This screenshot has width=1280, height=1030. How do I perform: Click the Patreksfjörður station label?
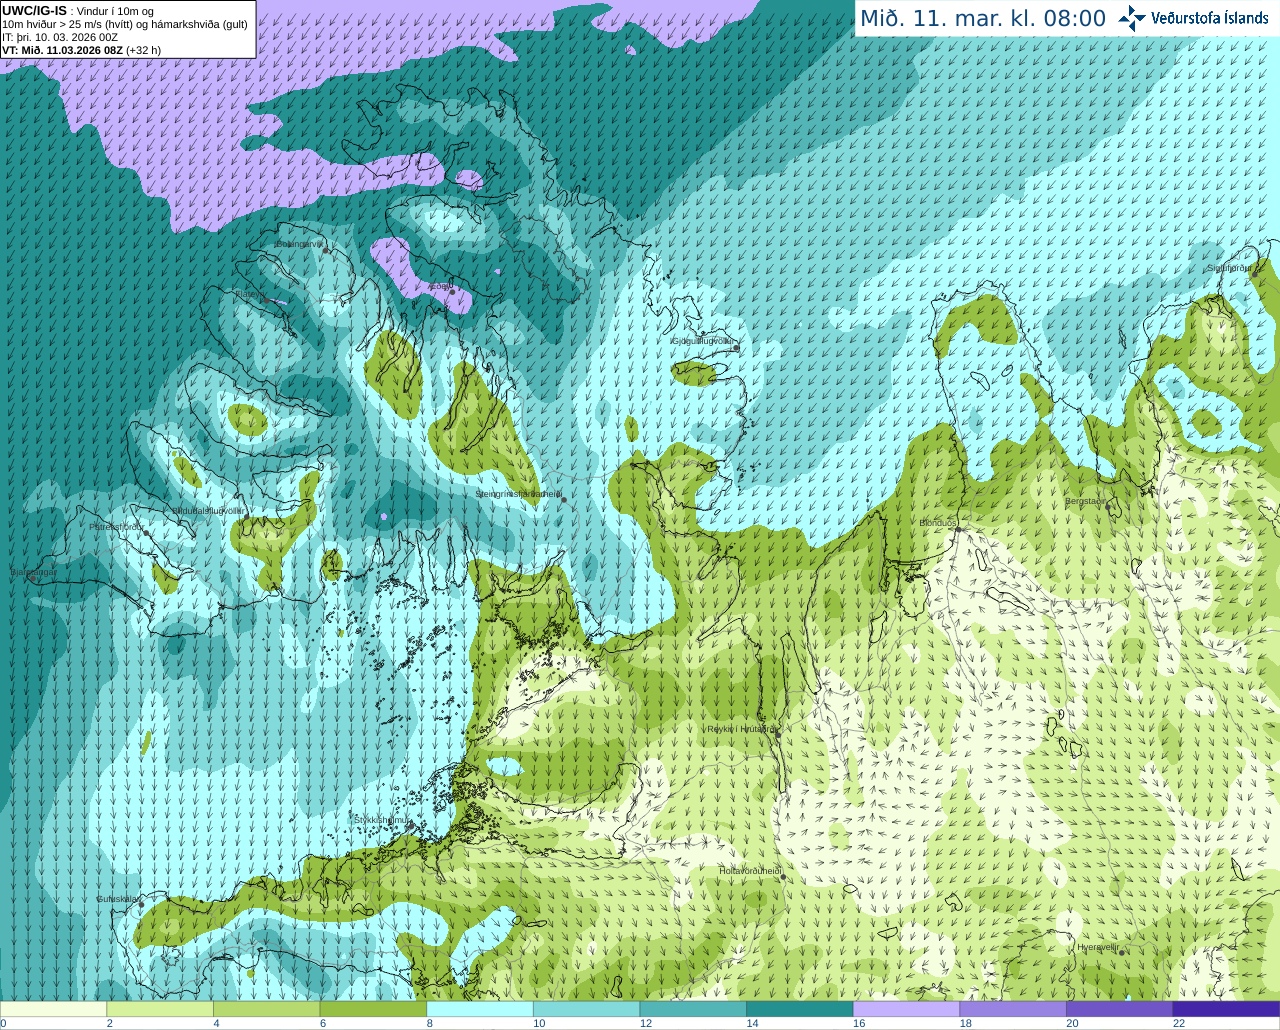pyautogui.click(x=117, y=526)
